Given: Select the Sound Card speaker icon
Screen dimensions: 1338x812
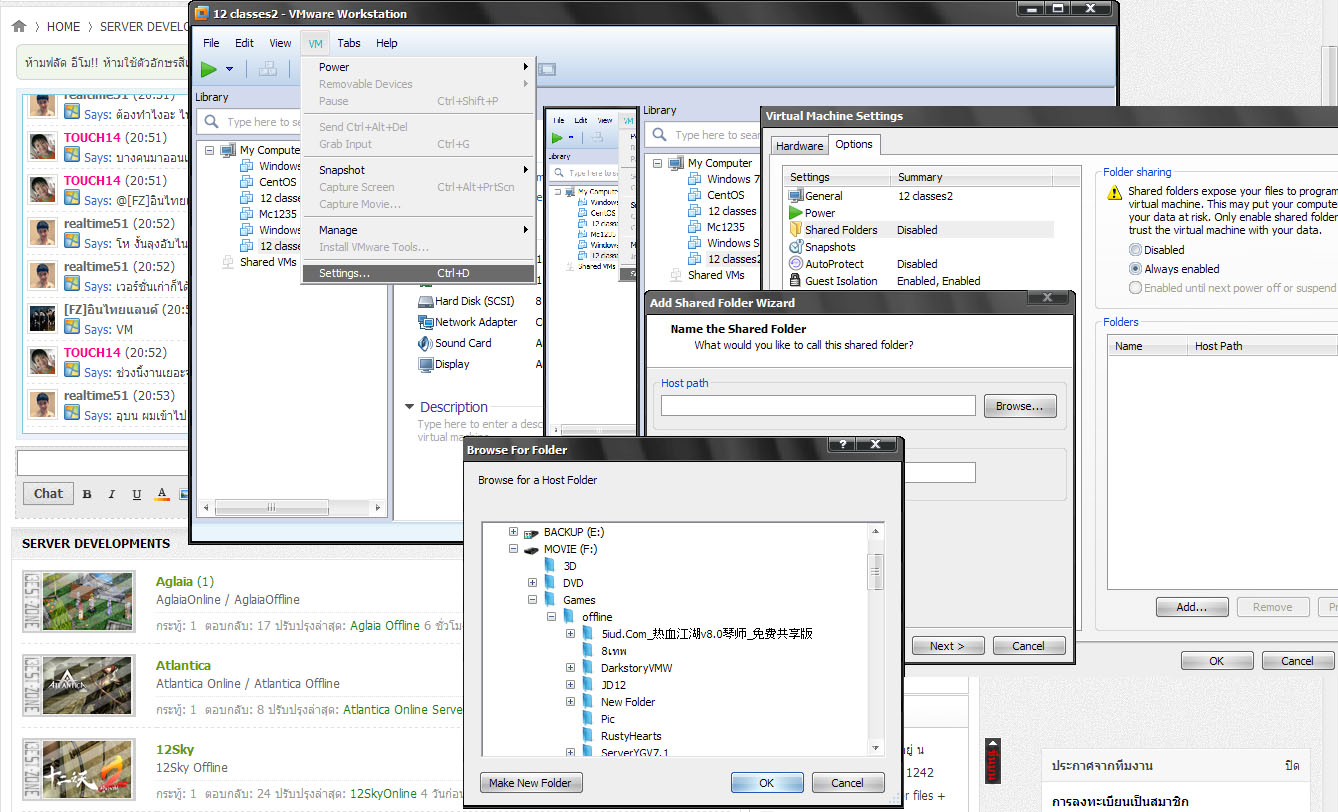Looking at the screenshot, I should (x=425, y=343).
